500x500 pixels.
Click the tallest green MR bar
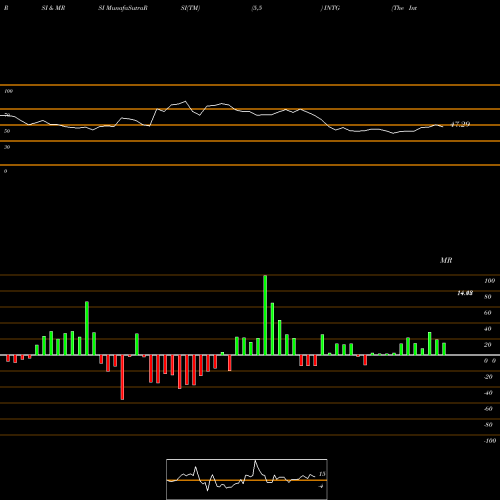[x=265, y=315]
